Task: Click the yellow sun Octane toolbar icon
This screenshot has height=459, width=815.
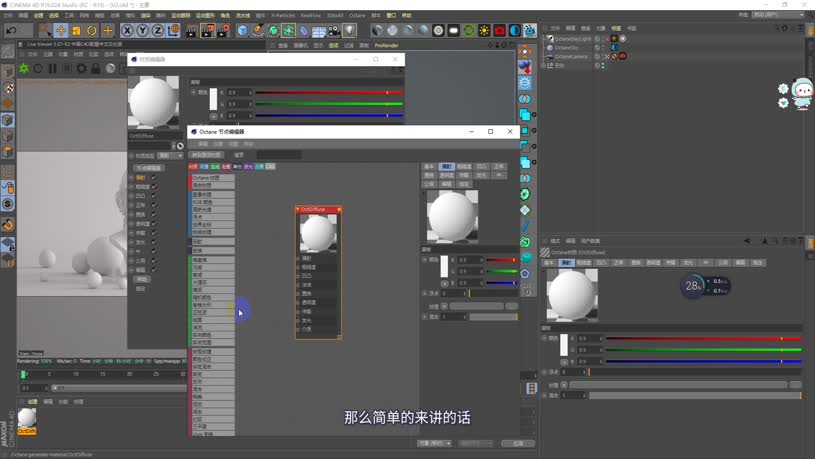Action: click(484, 31)
